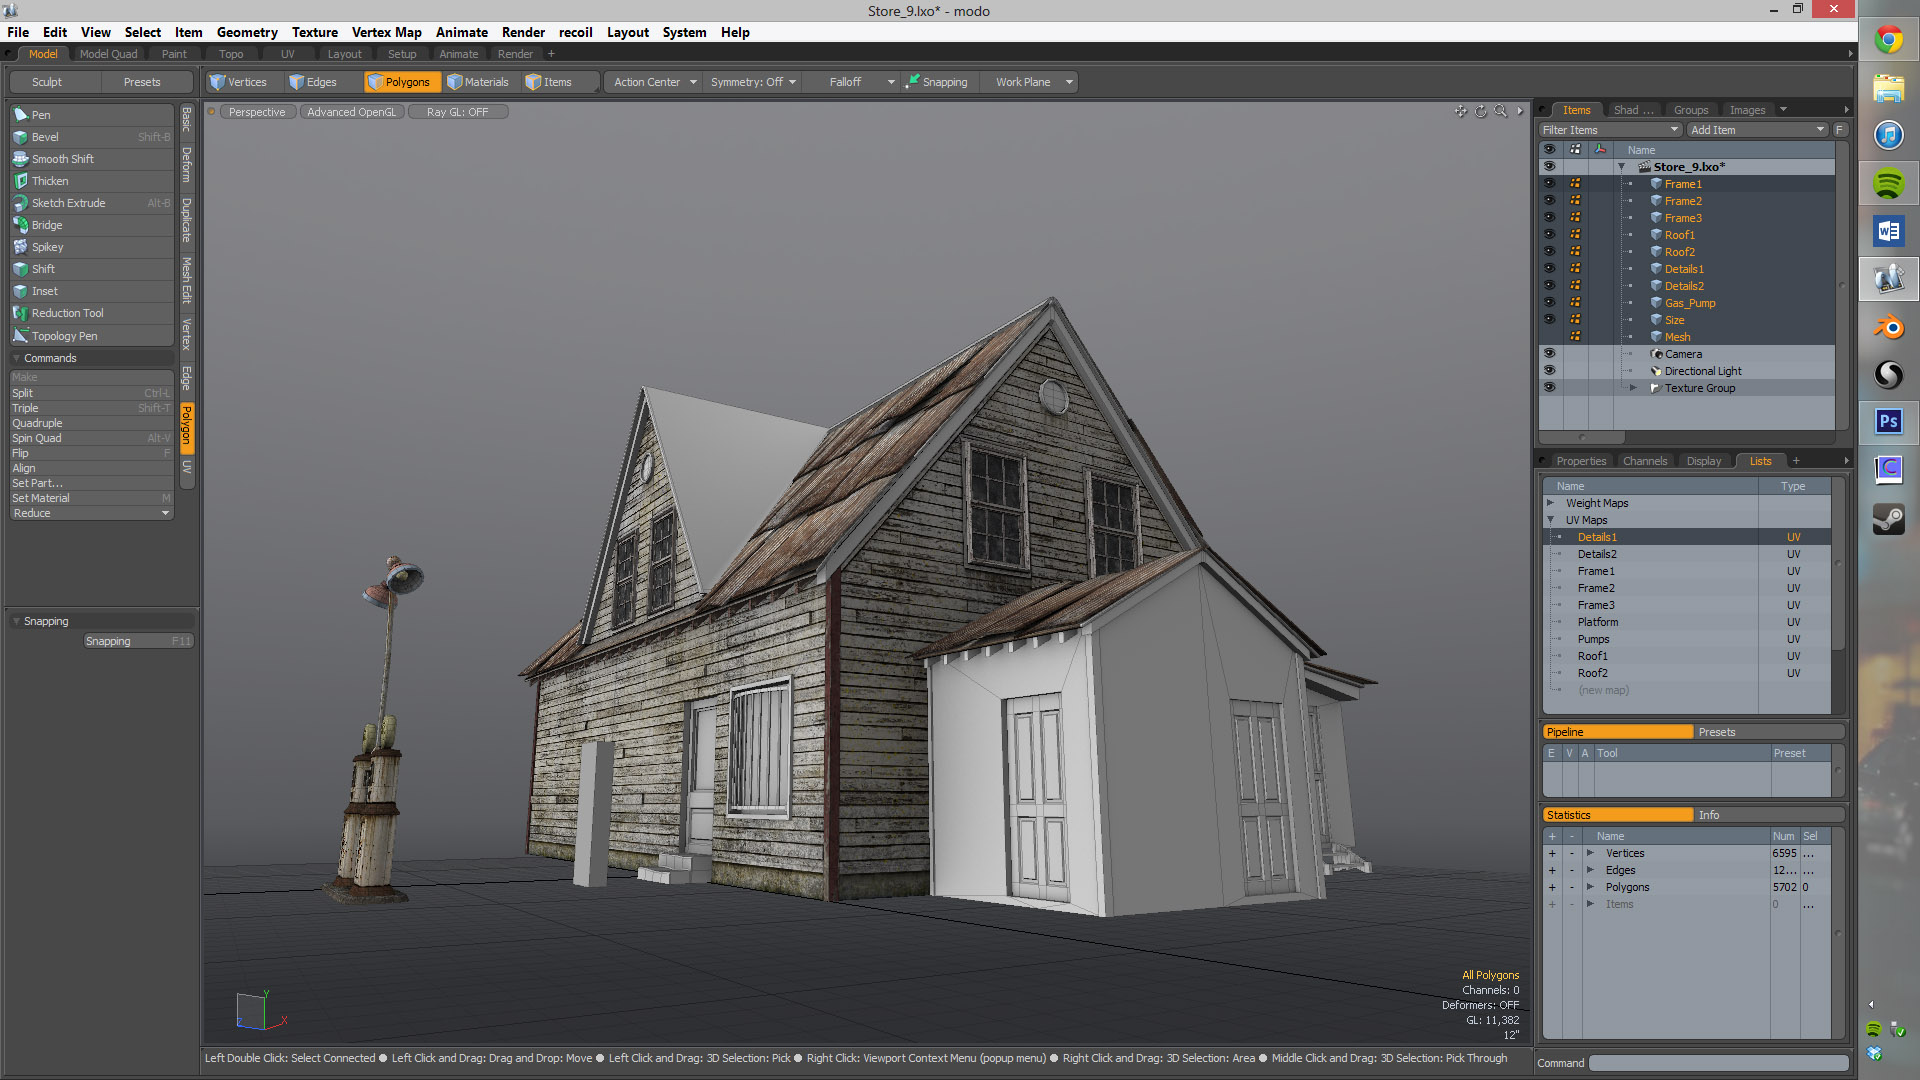Open Blender from the taskbar
This screenshot has height=1080, width=1920.
1888,327
